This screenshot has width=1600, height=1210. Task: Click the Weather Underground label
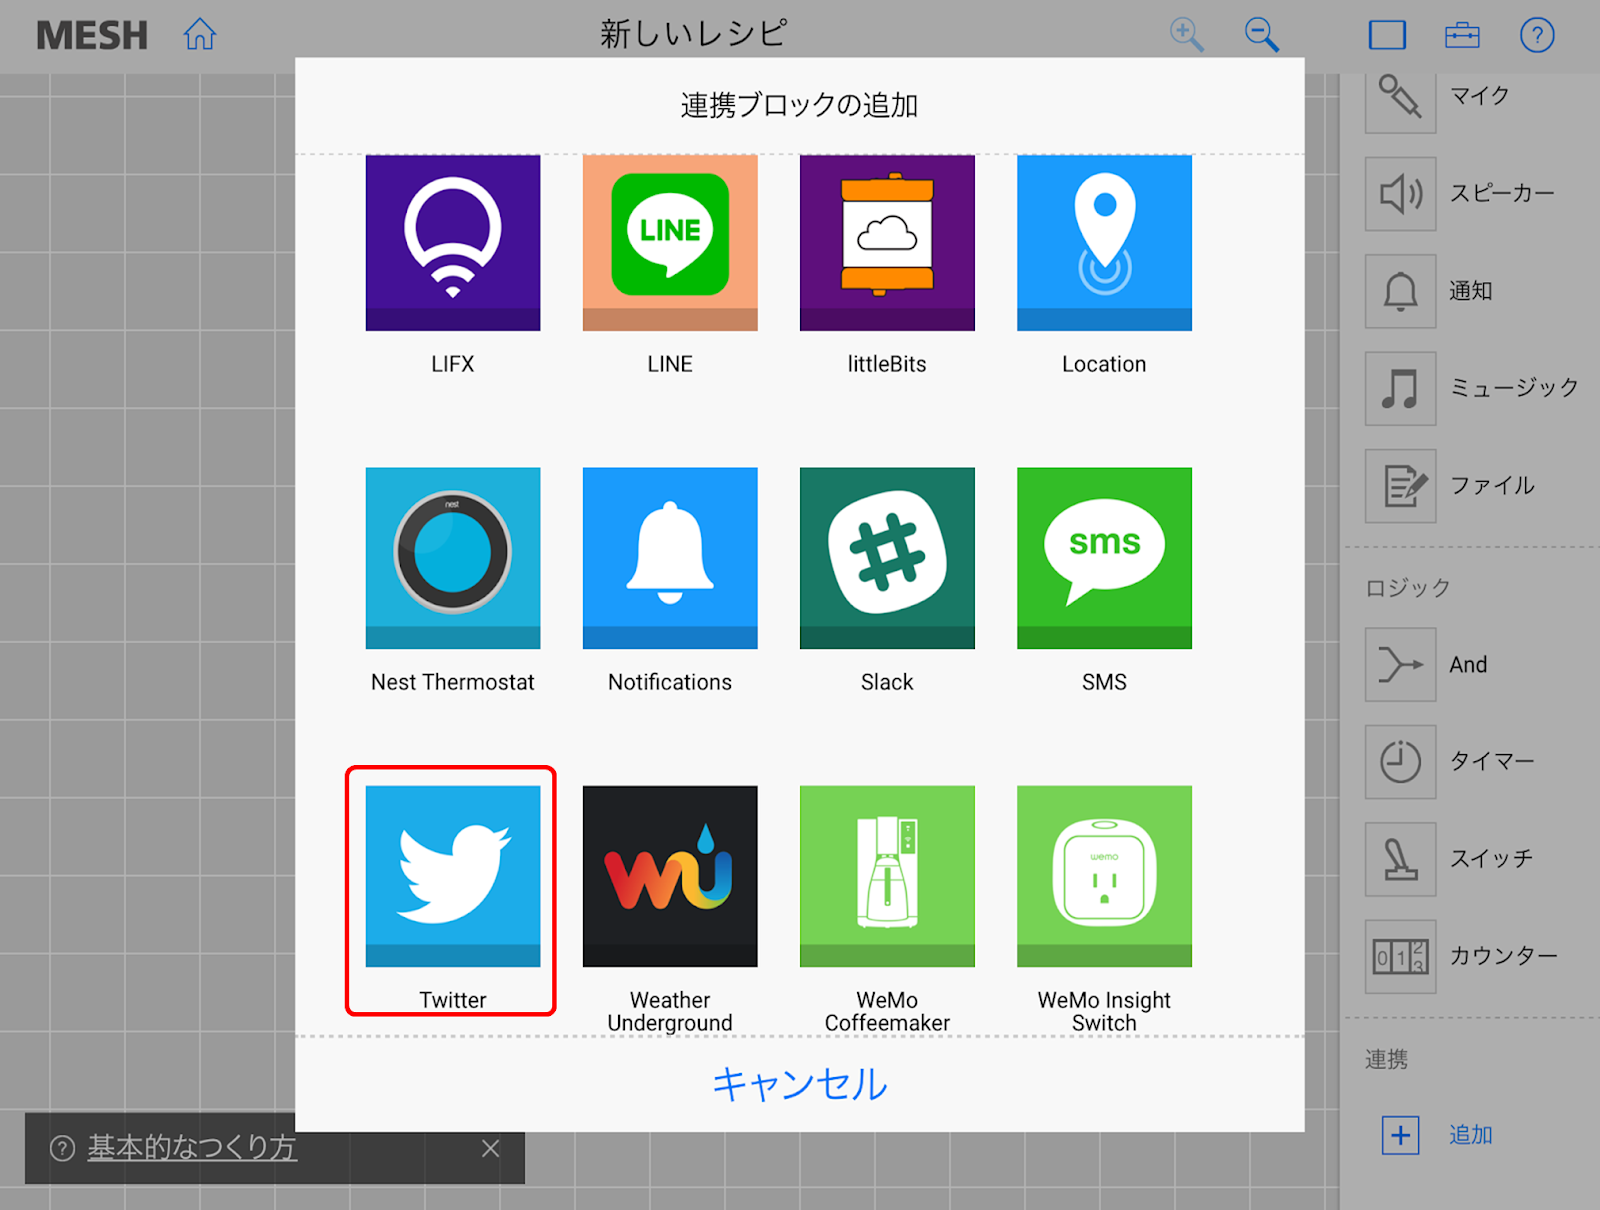(670, 1011)
